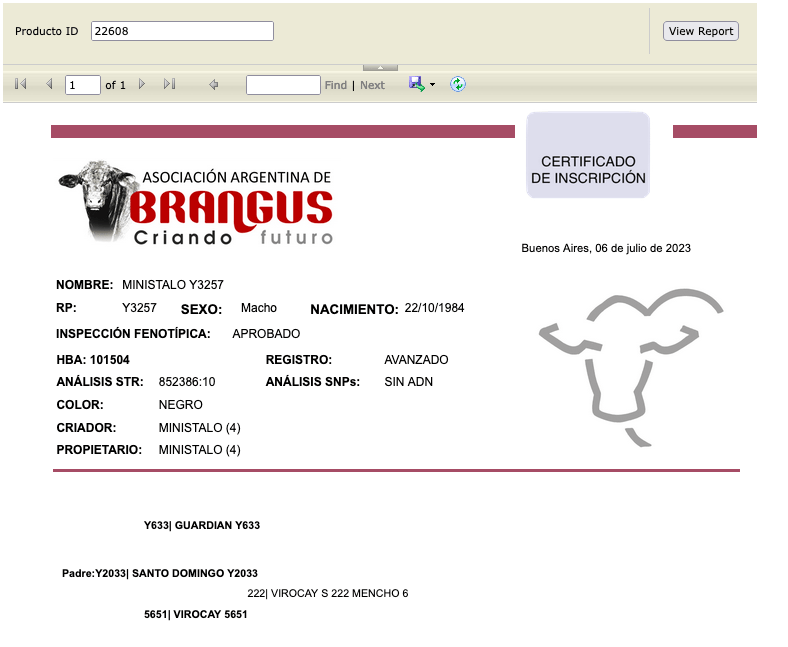Click back to parent report arrow
This screenshot has width=788, height=647.
coord(213,85)
